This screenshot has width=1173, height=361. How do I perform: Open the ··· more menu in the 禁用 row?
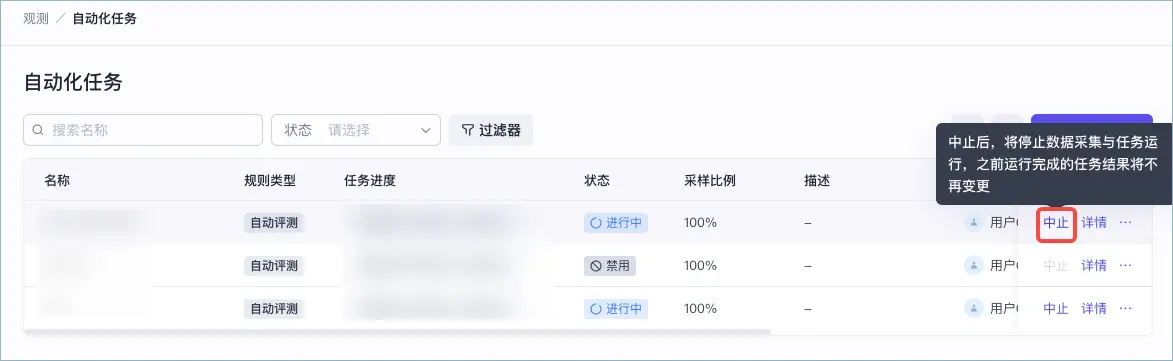[x=1126, y=265]
